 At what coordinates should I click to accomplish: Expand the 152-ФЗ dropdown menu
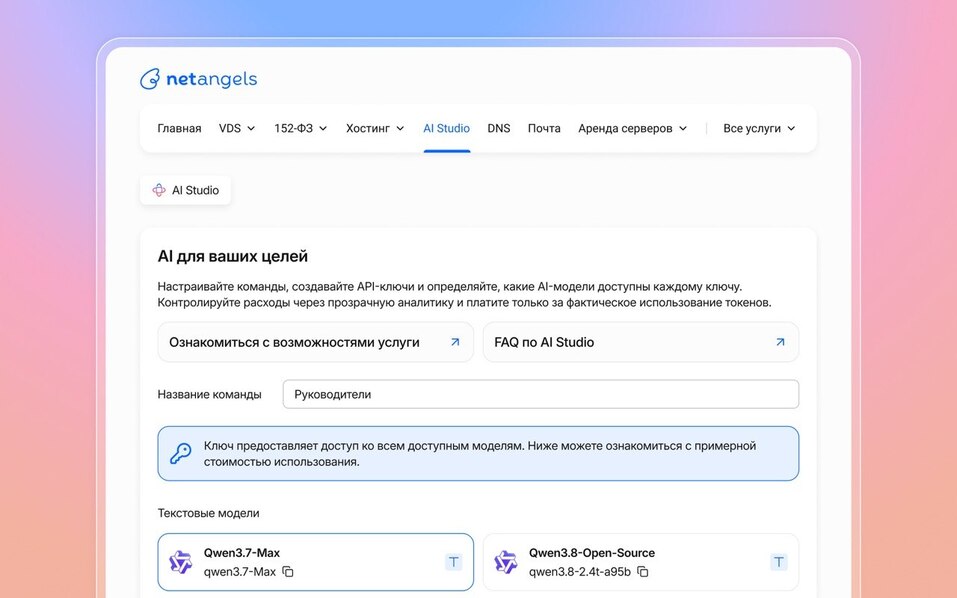pyautogui.click(x=300, y=128)
